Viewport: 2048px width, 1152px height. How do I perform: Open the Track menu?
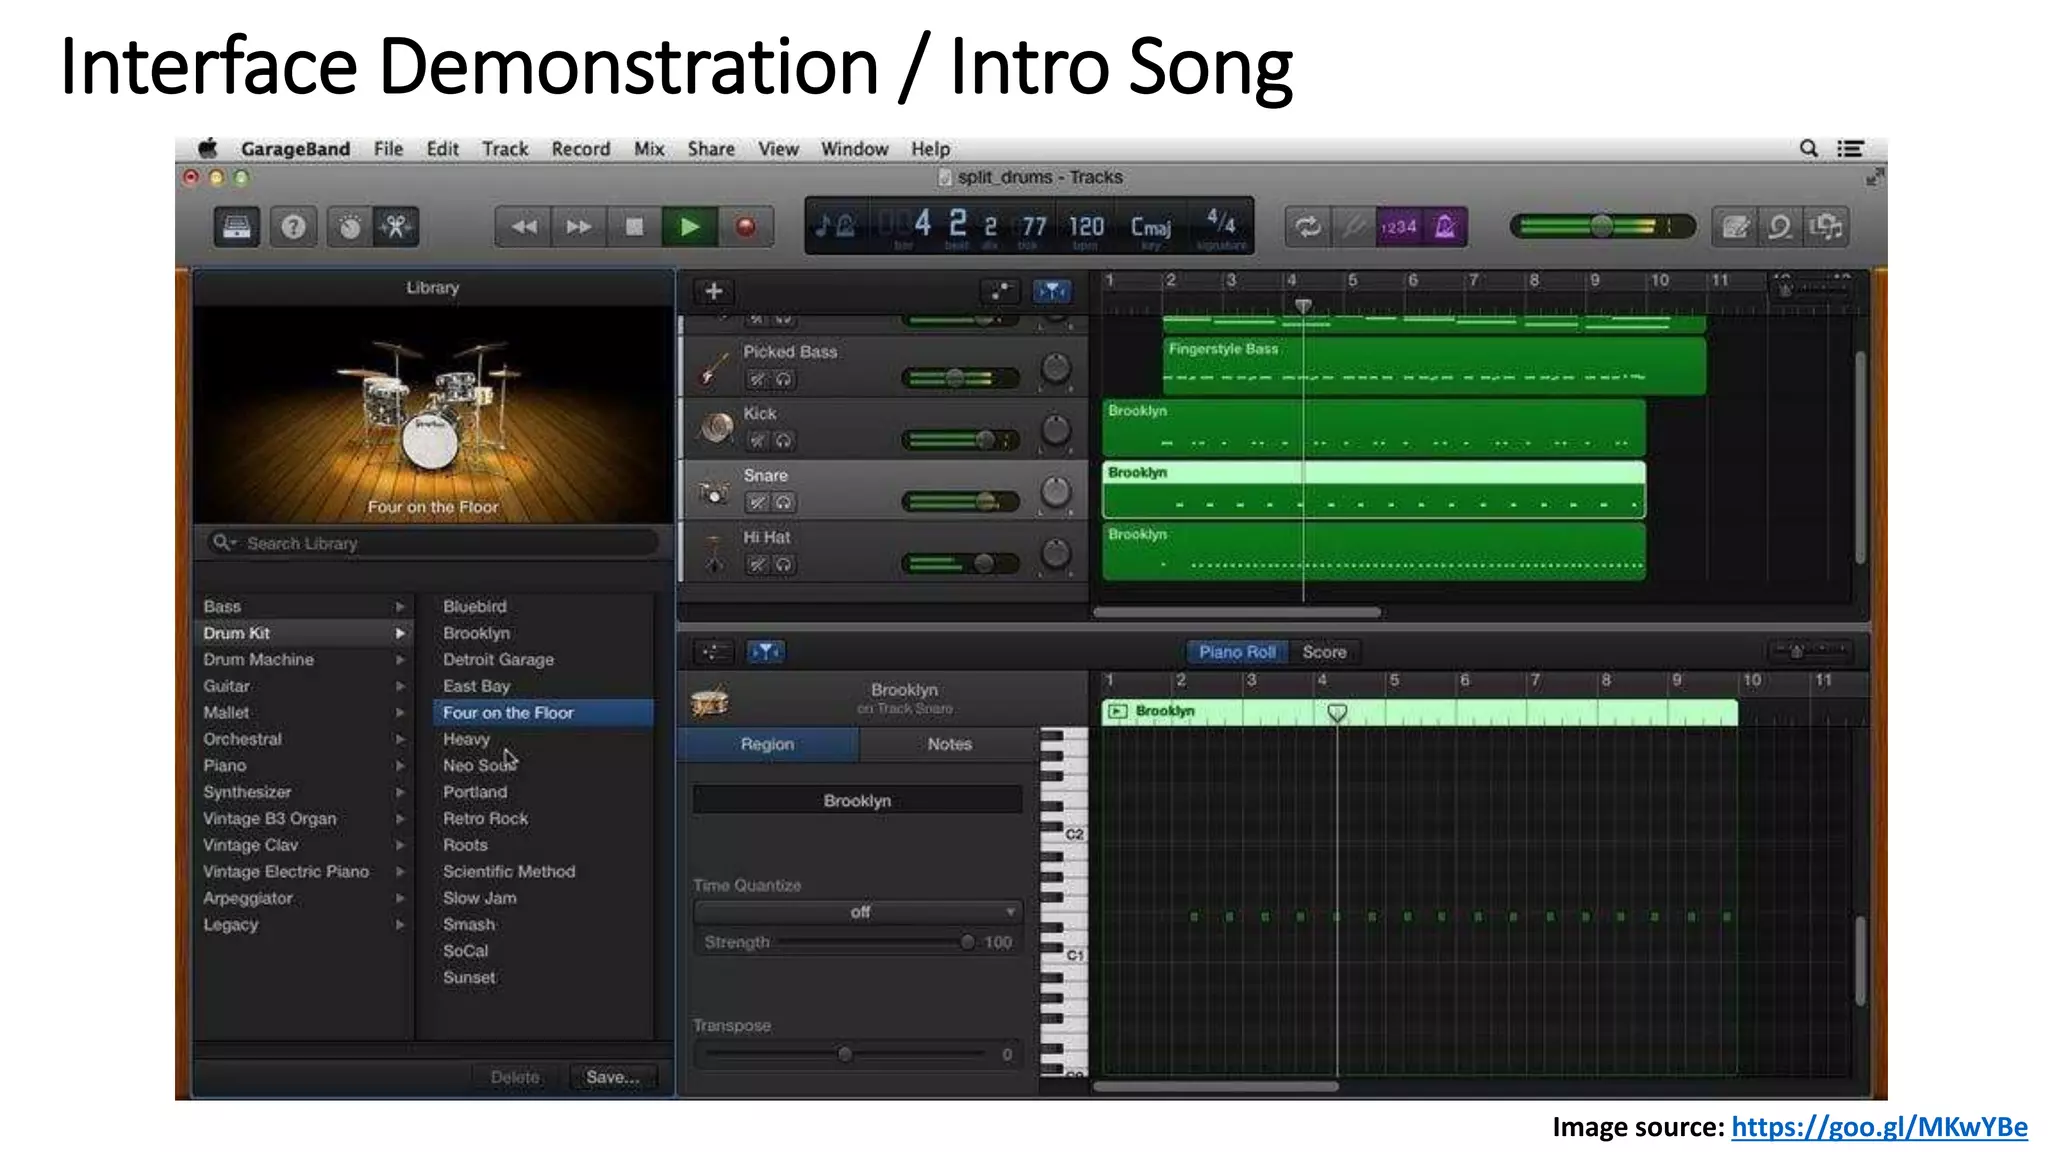click(505, 149)
